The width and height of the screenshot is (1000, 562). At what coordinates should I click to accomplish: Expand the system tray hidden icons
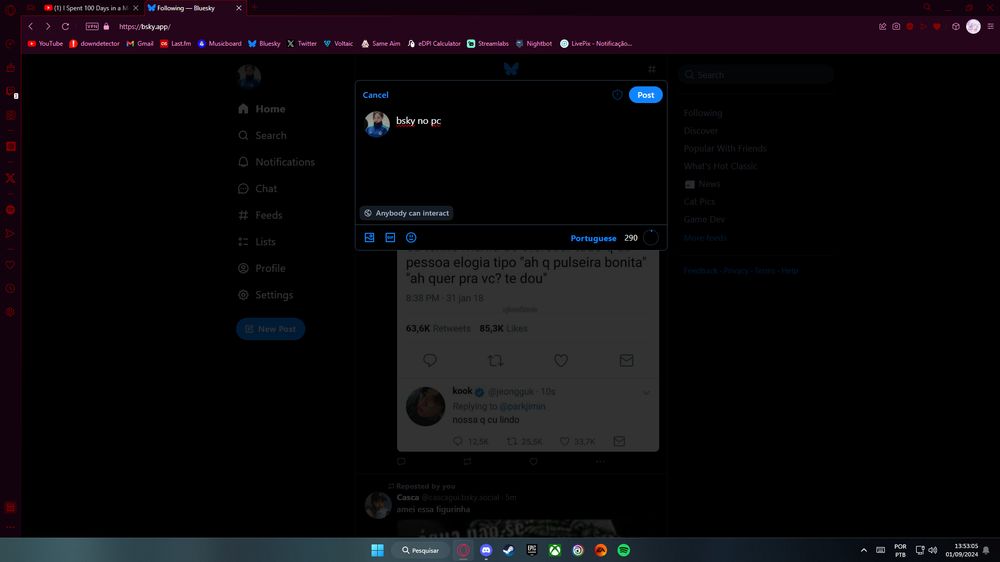coord(864,550)
